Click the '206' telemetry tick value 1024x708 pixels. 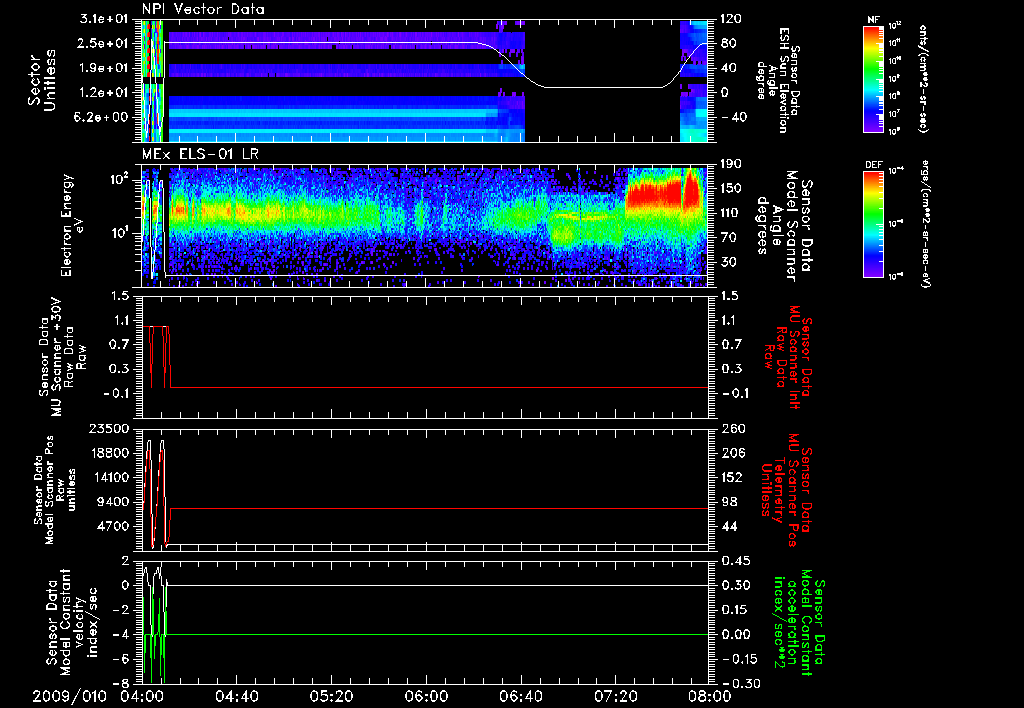coord(731,453)
